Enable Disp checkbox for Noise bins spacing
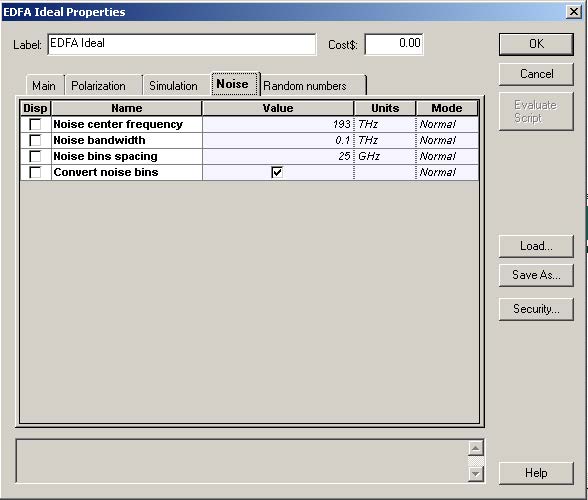The image size is (588, 500). pos(35,156)
